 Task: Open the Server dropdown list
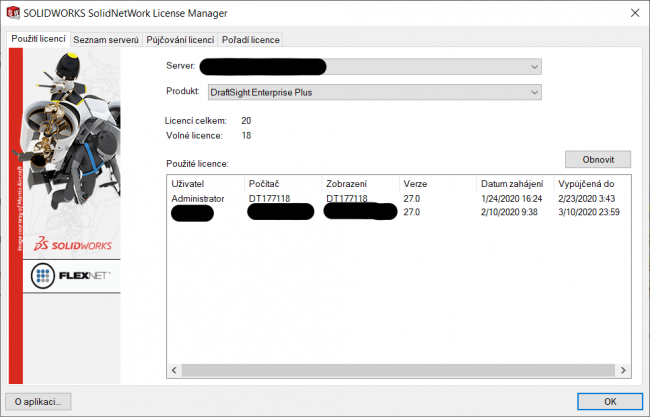(534, 66)
